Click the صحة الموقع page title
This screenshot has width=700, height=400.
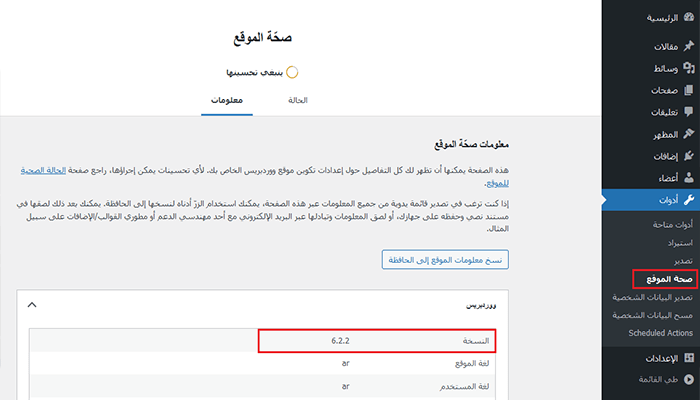coord(262,37)
